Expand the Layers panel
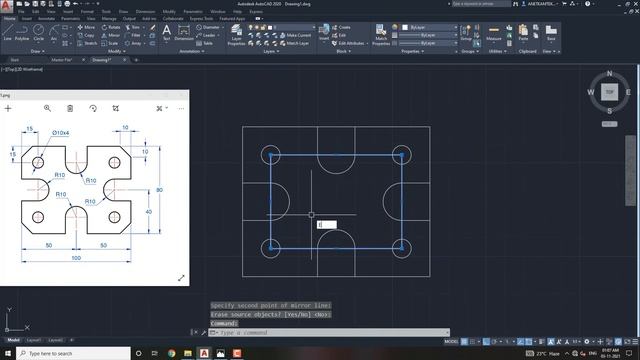 coord(271,51)
